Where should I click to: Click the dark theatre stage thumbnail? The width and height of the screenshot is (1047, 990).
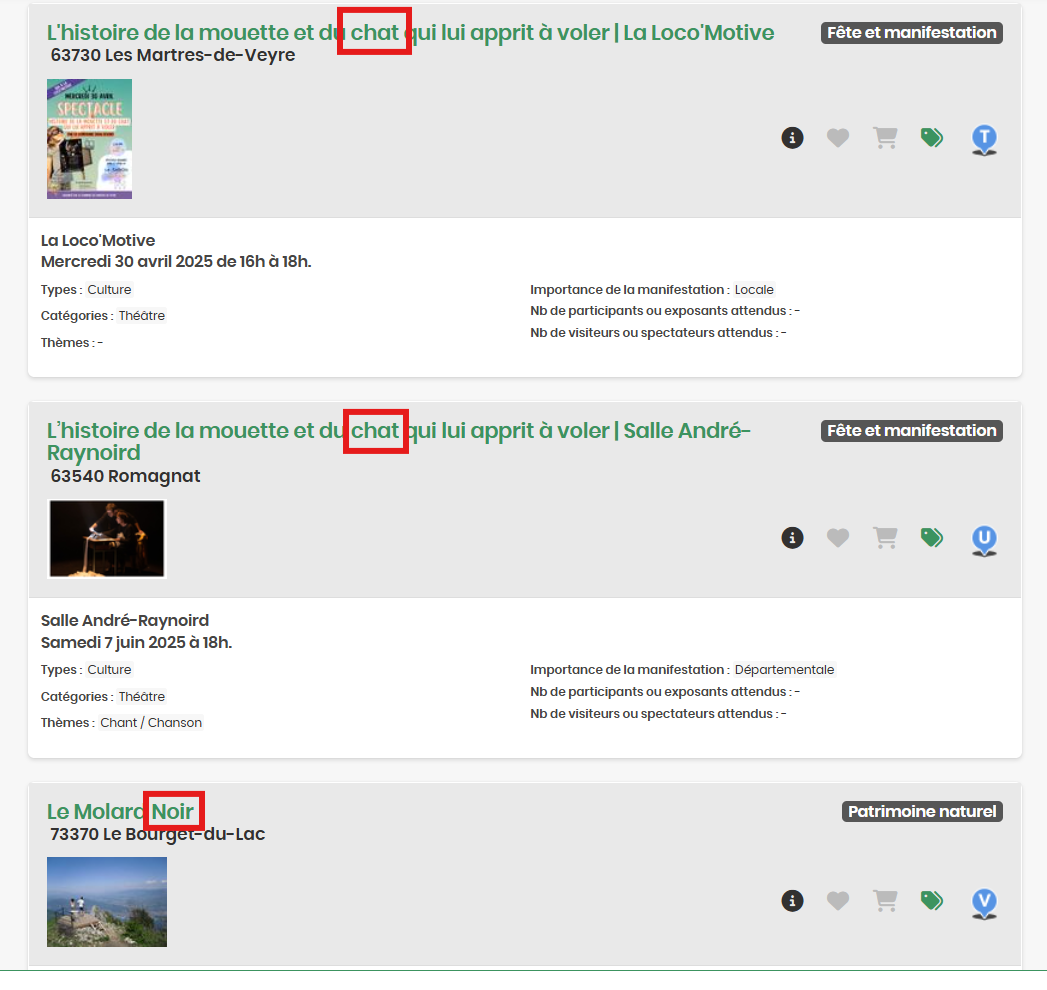click(107, 539)
